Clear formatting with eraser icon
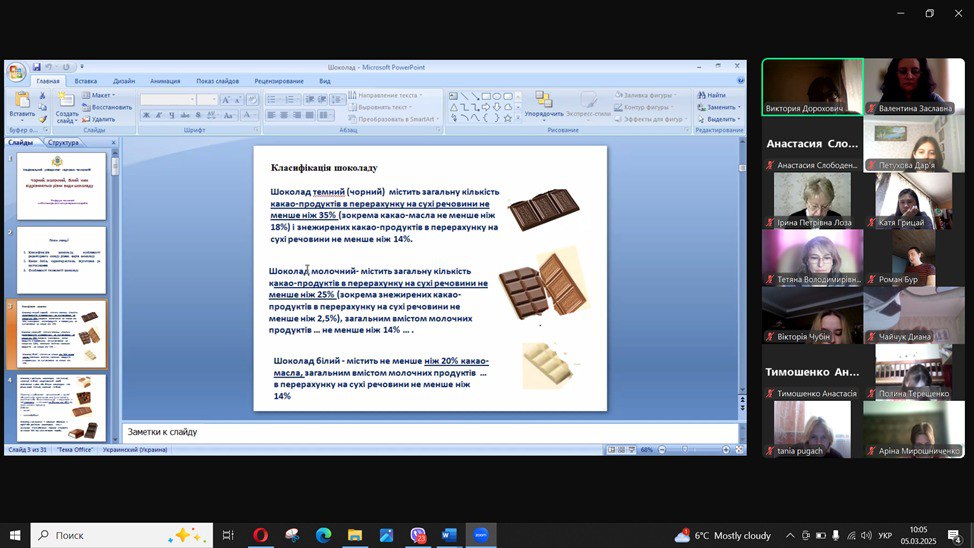974x548 pixels. point(252,99)
